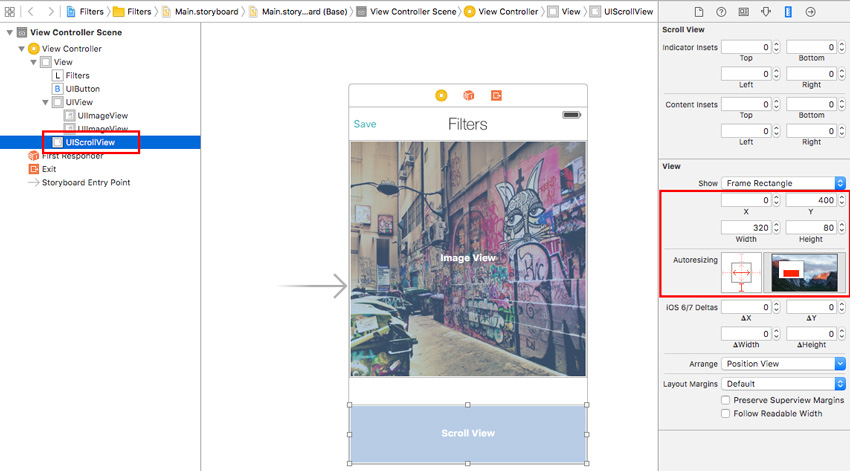Click the Main.storyboard breadcrumb
This screenshot has width=850, height=471.
199,11
